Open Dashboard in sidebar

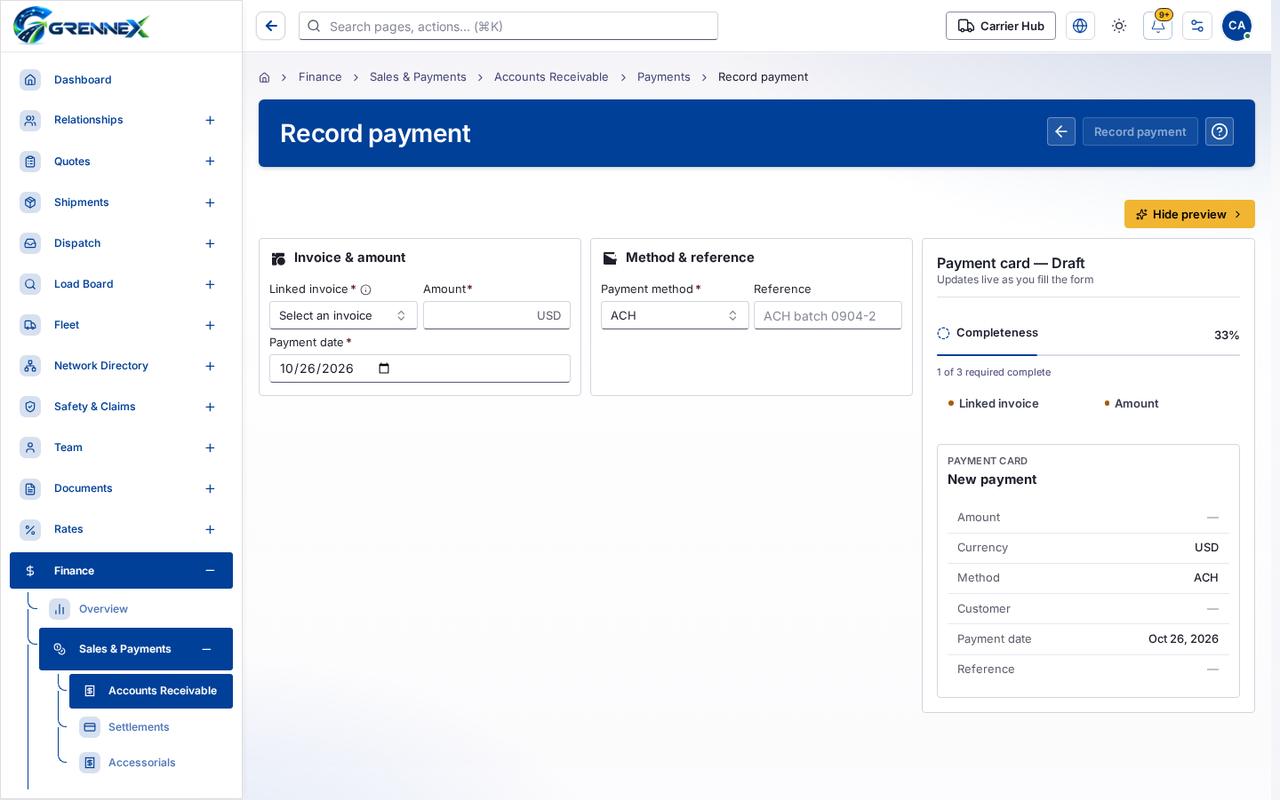point(121,80)
